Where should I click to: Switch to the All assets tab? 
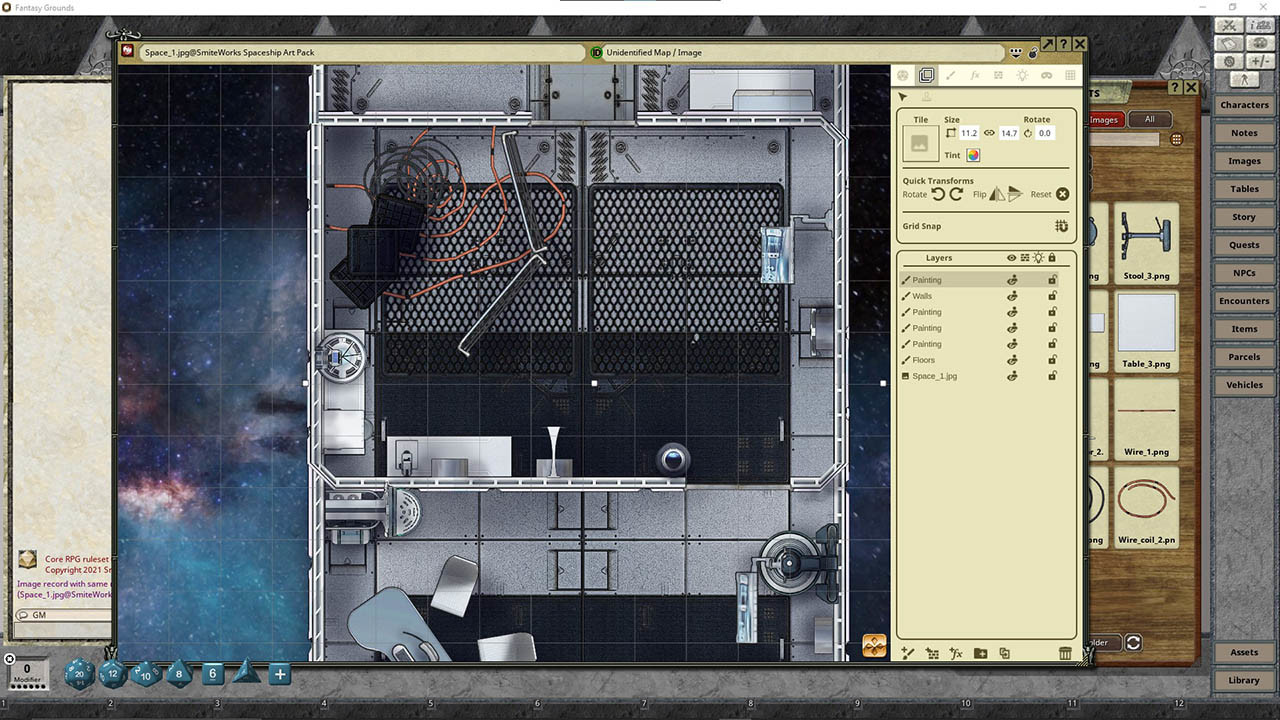(x=1149, y=119)
